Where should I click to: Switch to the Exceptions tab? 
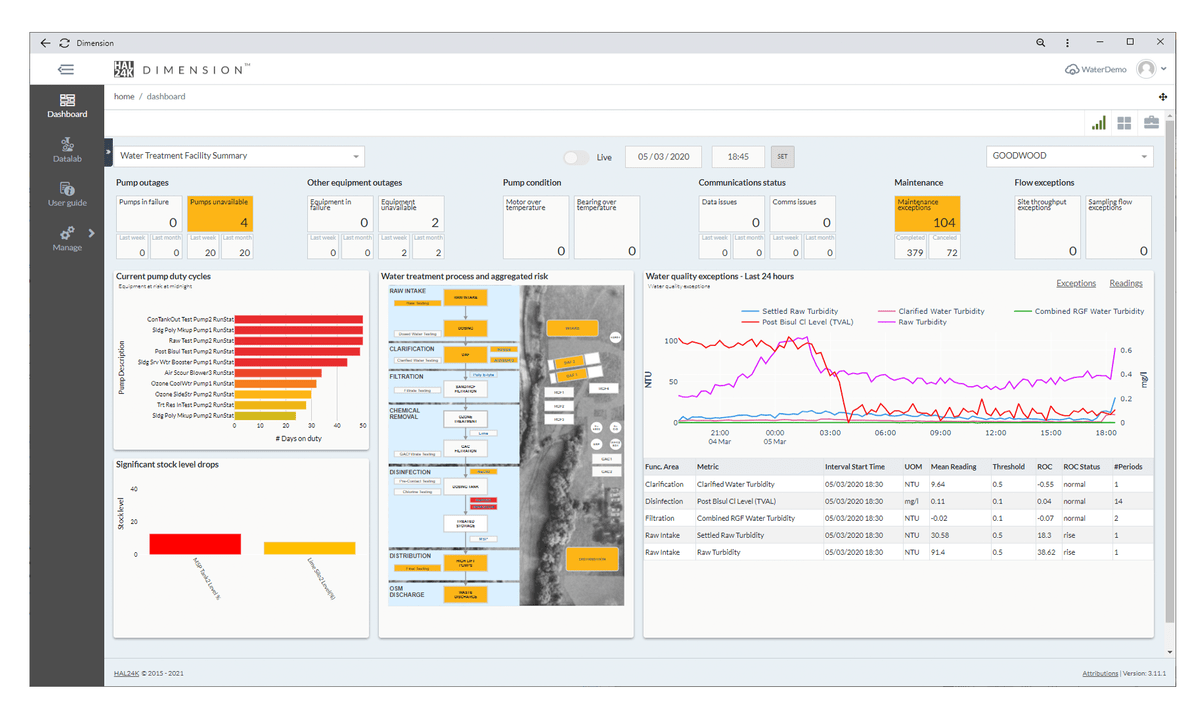[1076, 283]
